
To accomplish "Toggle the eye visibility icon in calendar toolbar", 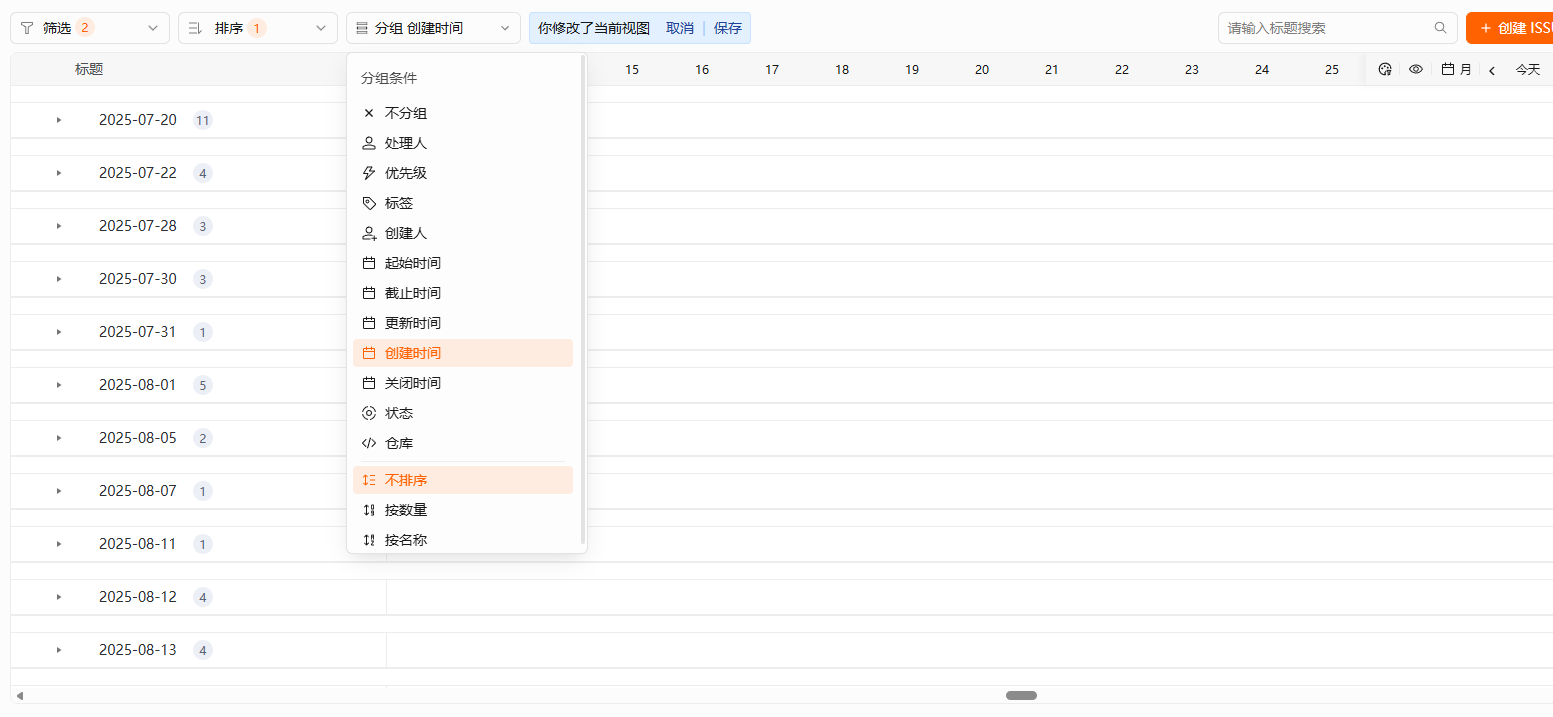I will 1415,69.
